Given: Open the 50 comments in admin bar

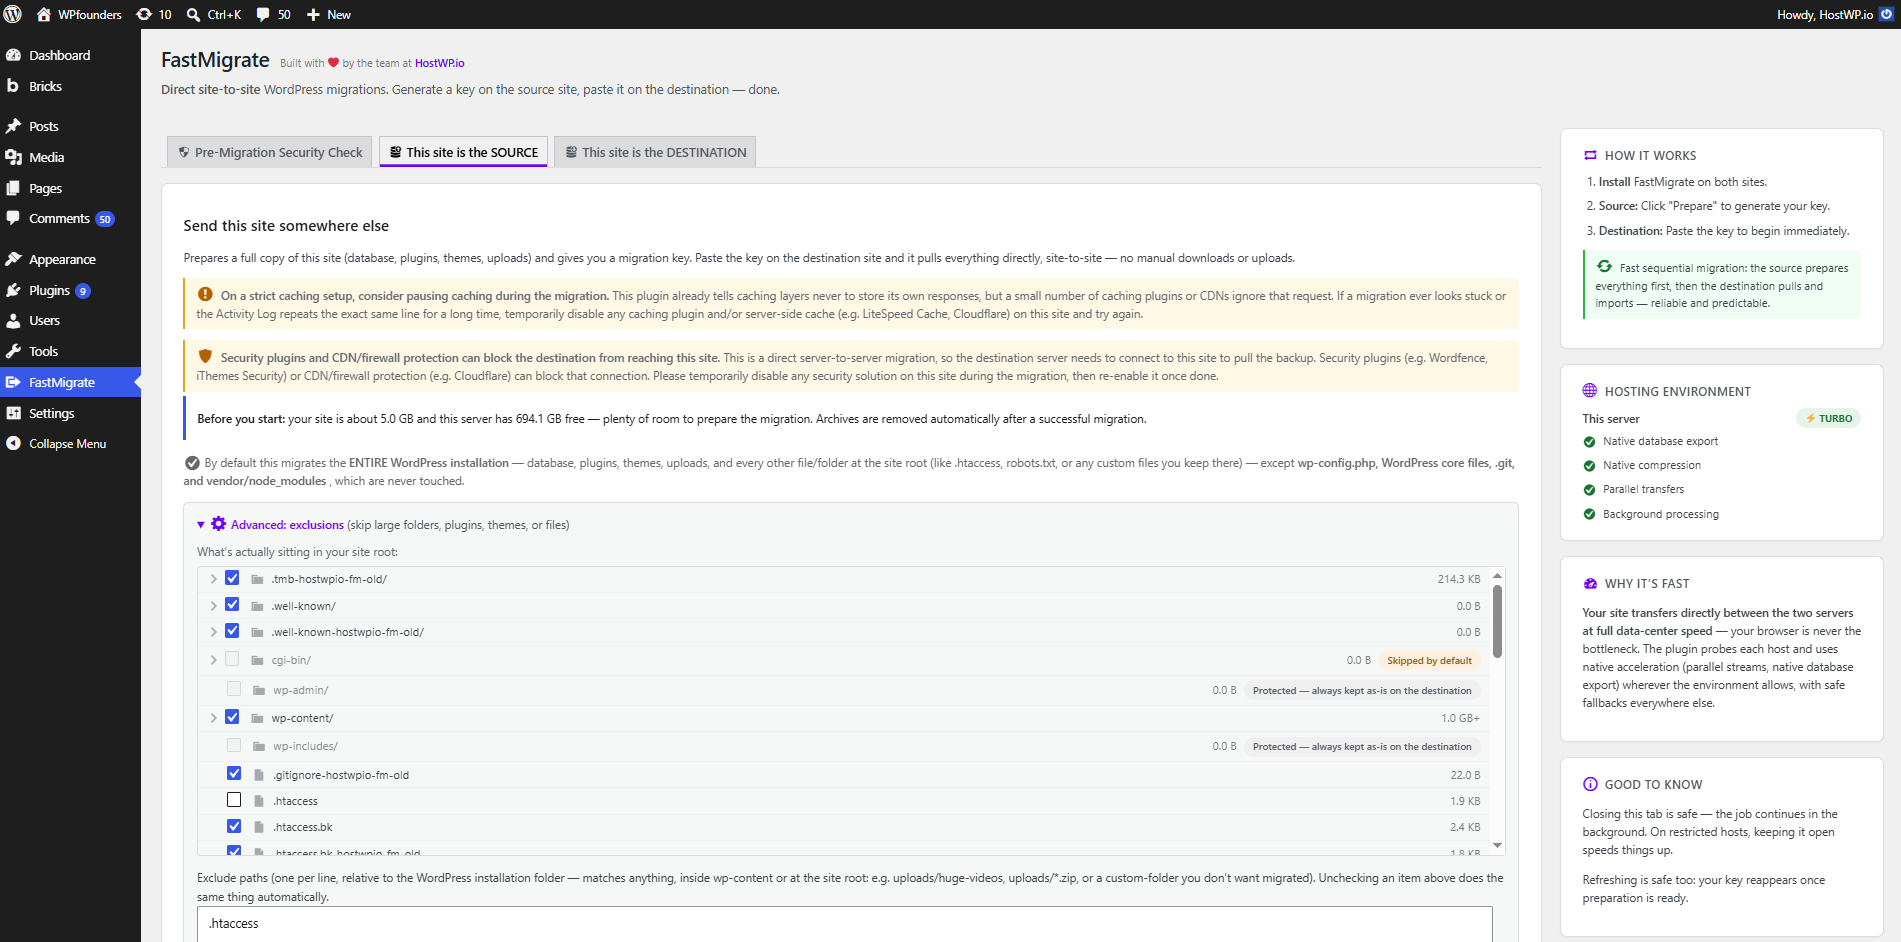Looking at the screenshot, I should click(273, 14).
